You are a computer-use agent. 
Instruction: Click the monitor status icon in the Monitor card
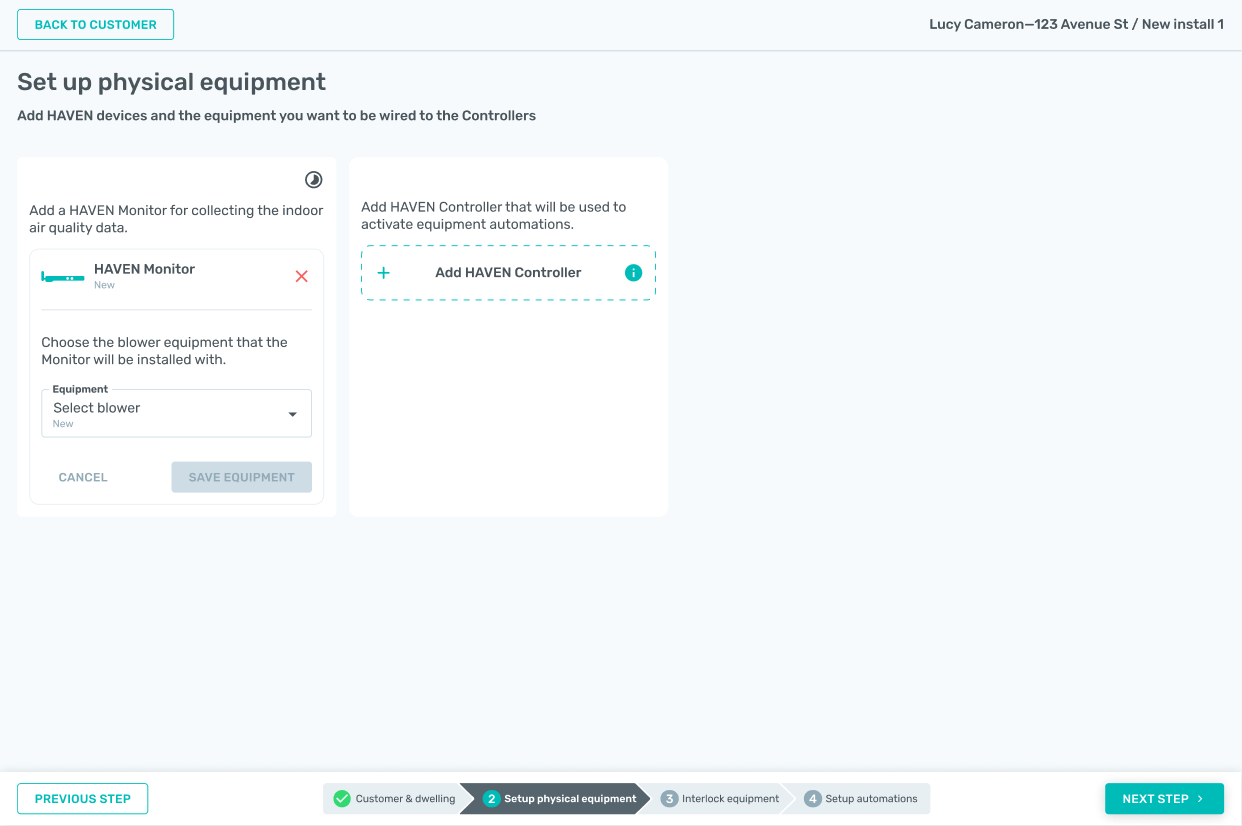click(313, 180)
